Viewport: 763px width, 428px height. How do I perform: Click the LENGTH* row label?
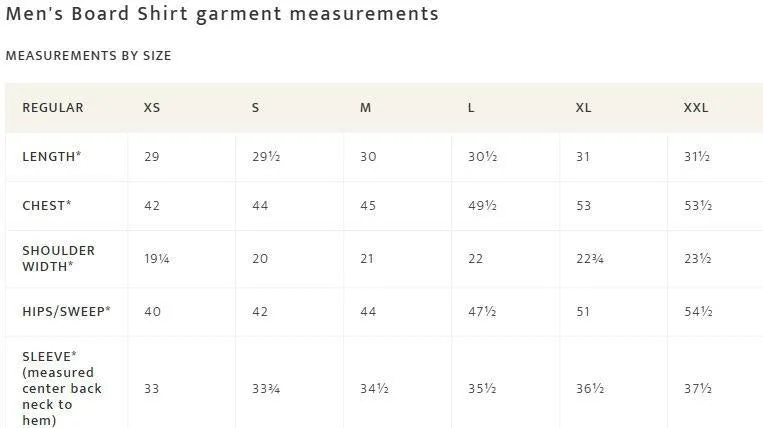coord(52,157)
